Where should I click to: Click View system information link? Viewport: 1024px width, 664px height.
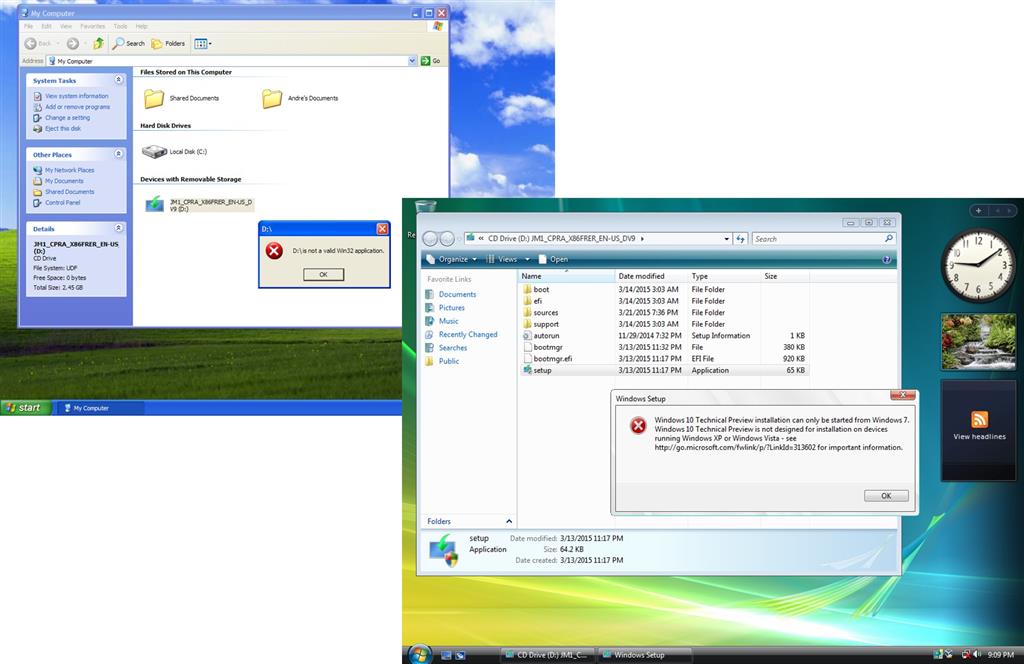(x=76, y=96)
